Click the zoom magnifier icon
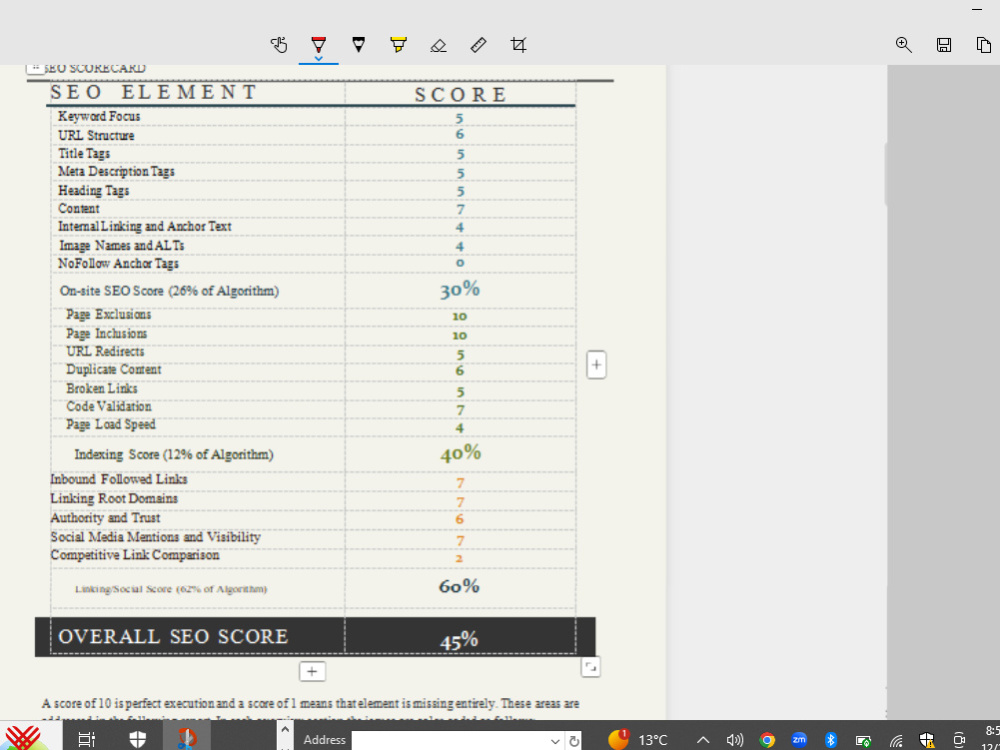 coord(904,45)
